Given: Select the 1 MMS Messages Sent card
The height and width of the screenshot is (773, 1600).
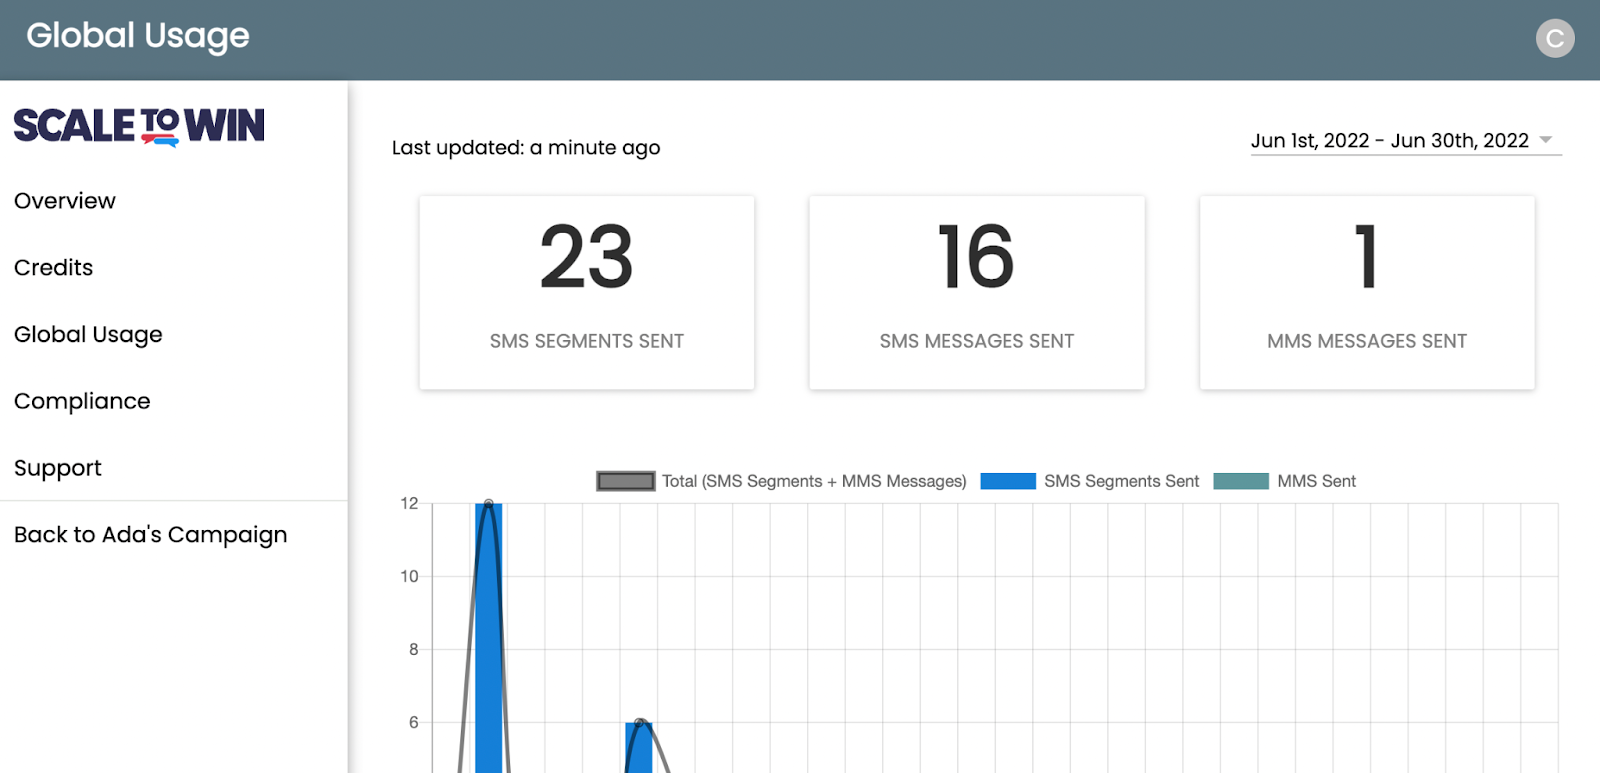Looking at the screenshot, I should (x=1367, y=292).
